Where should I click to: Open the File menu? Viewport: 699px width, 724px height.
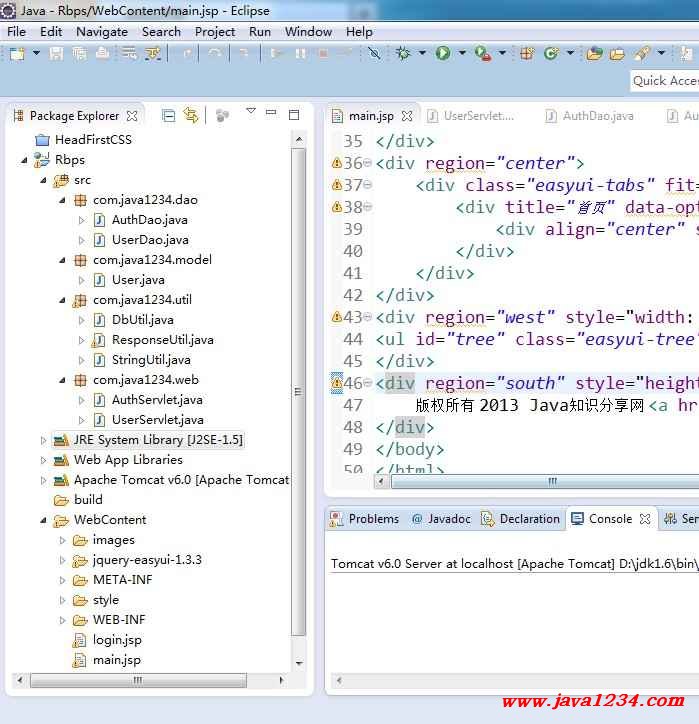click(17, 32)
